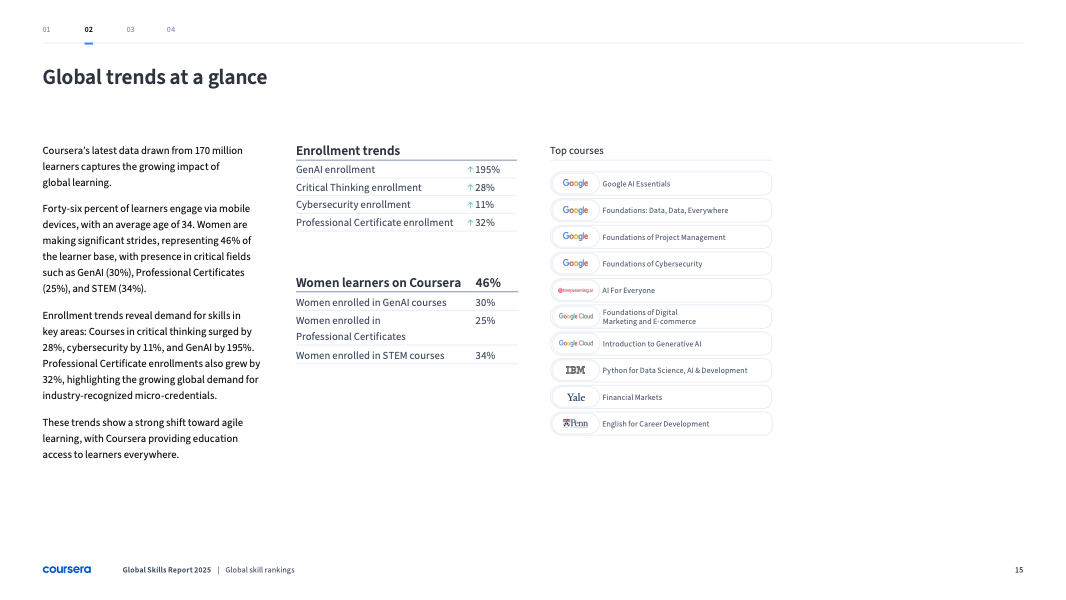The image size is (1066, 600).
Task: Jump to section 04 tab
Action: [171, 30]
